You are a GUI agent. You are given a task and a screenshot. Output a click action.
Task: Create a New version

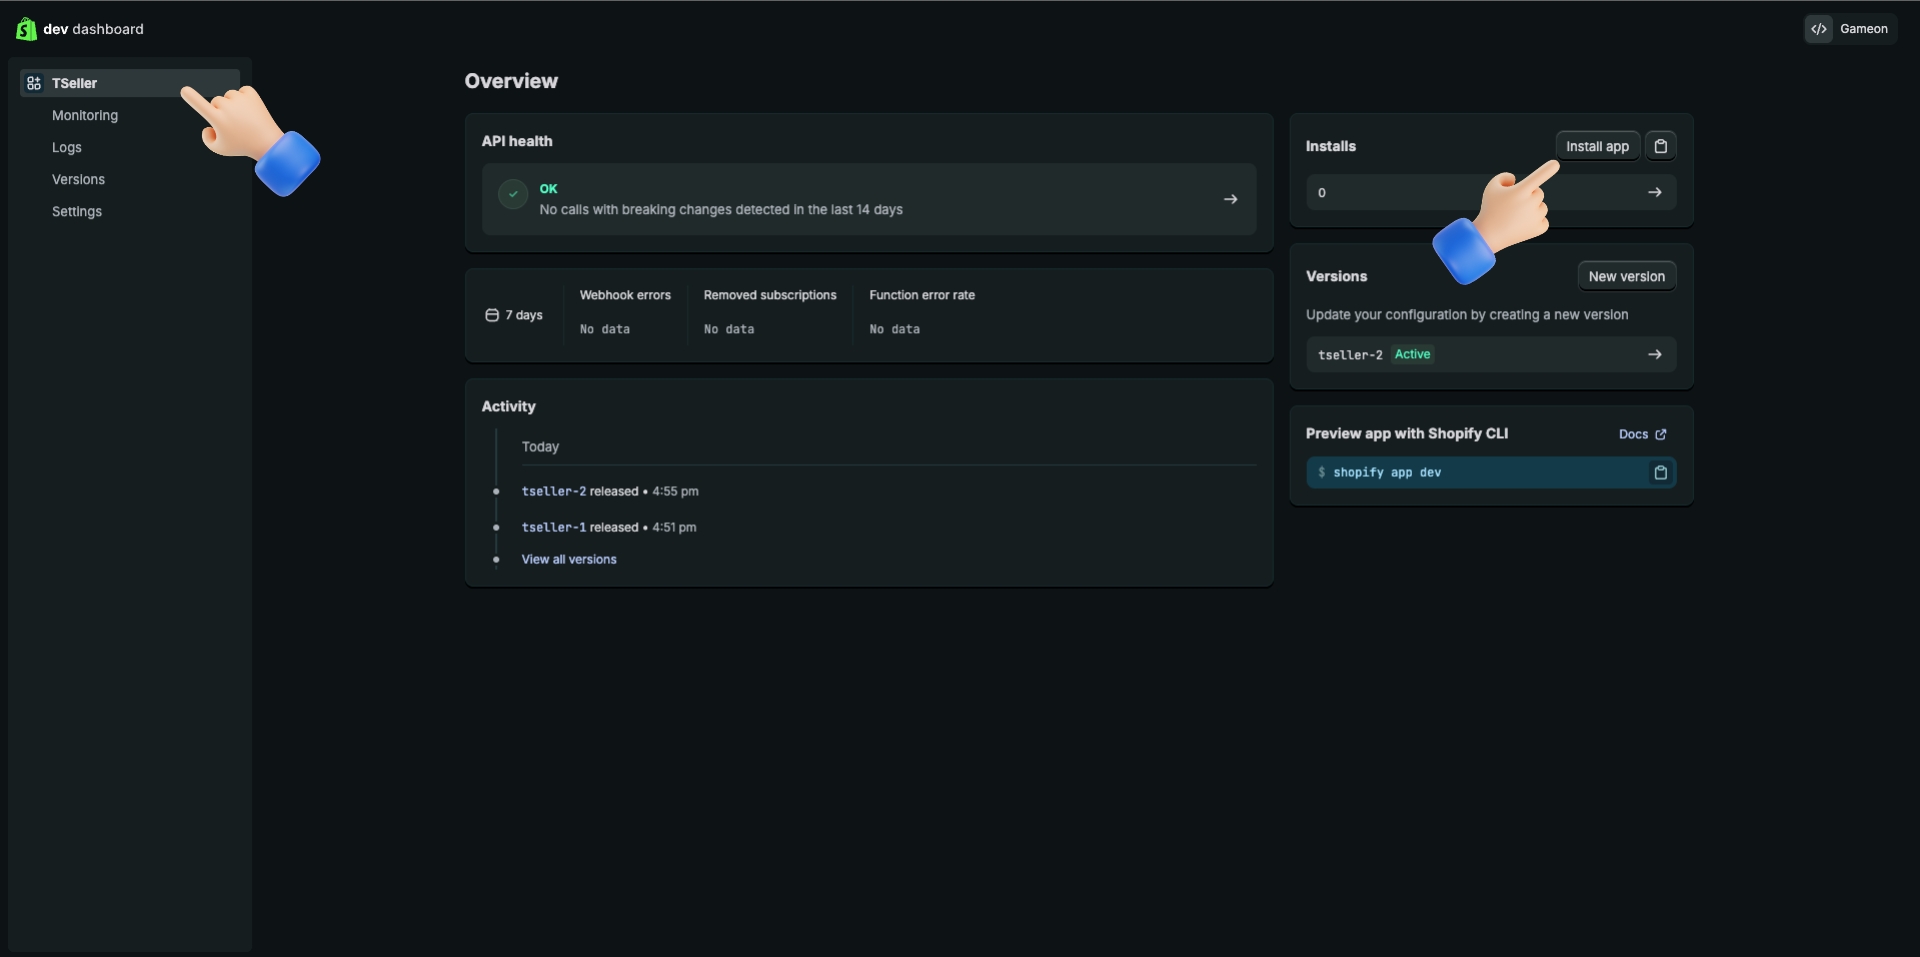coord(1626,276)
